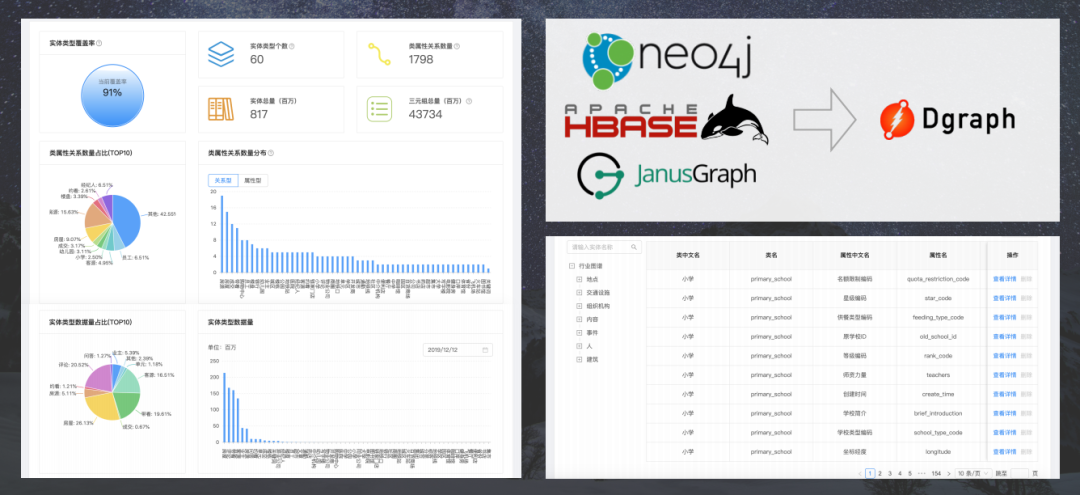Click 查看详情 for the old_school_id row

point(1004,337)
